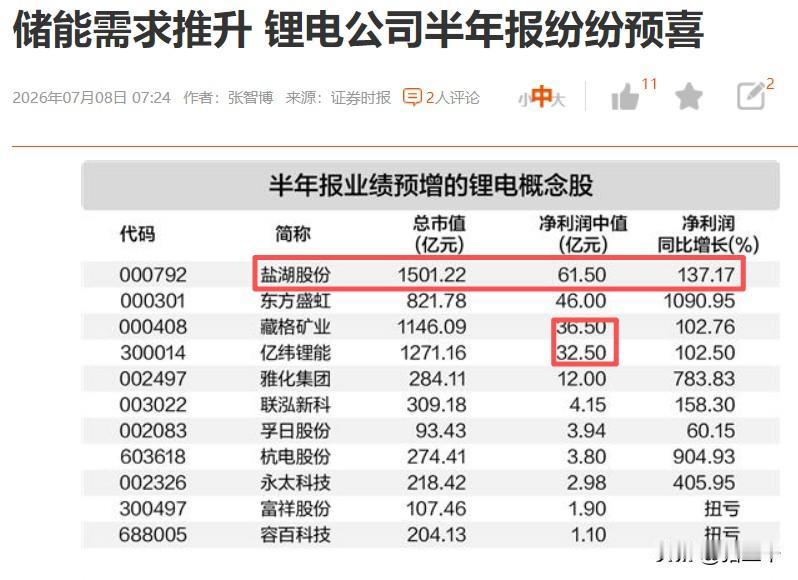The width and height of the screenshot is (798, 580).
Task: Click growth value 137.17
Action: [x=706, y=275]
